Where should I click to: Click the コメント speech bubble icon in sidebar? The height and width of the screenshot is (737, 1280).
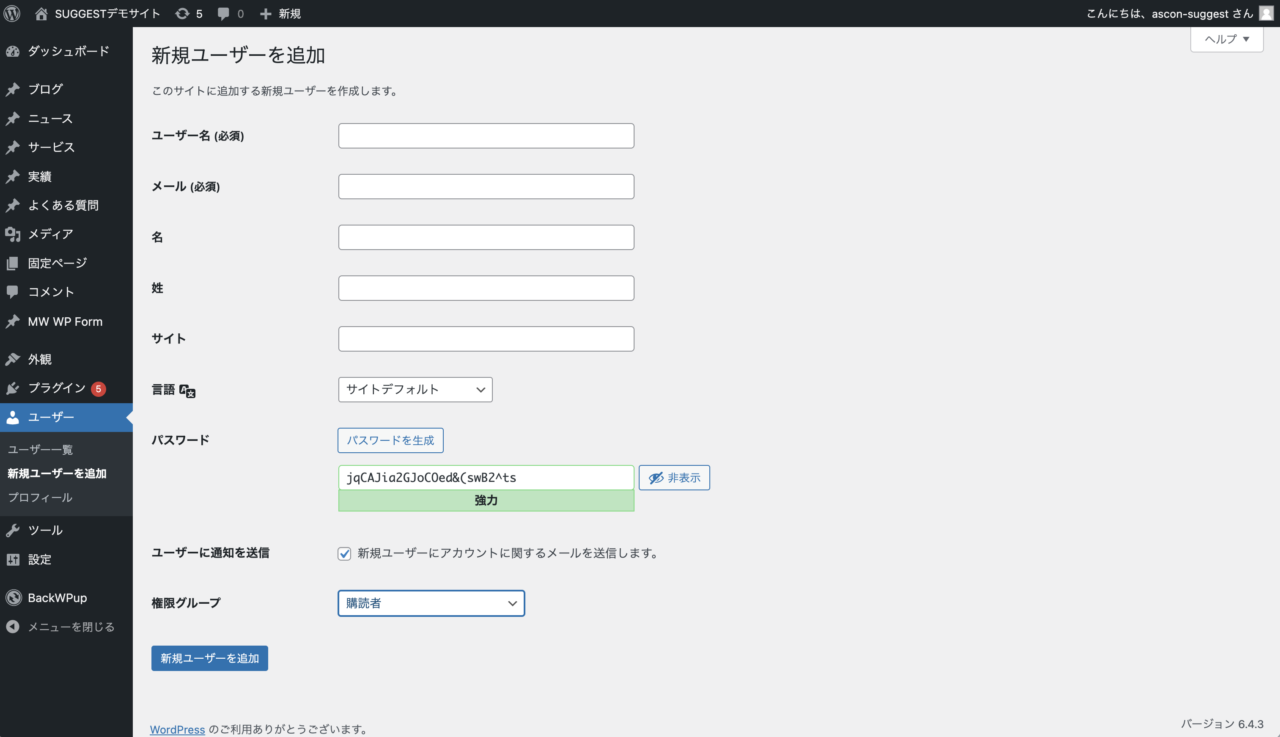coord(13,292)
